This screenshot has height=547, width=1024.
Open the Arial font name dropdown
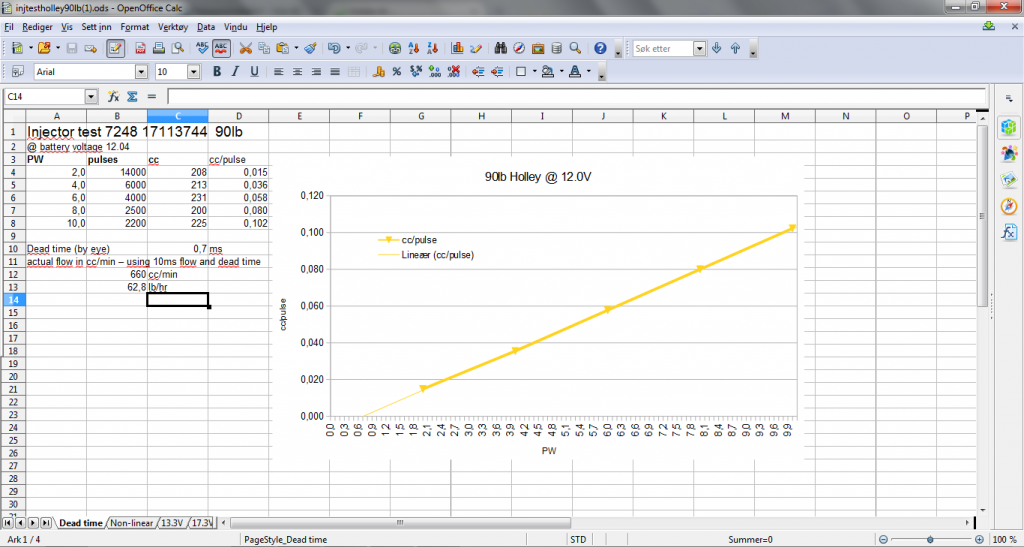(142, 72)
